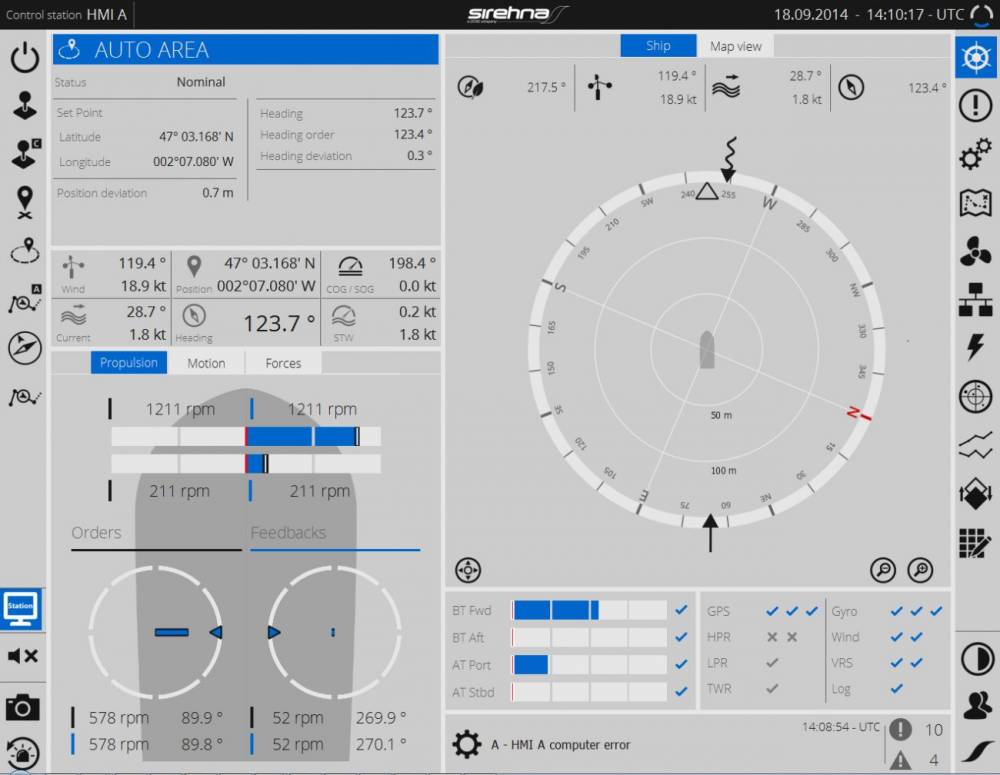Toggle the TWR status check

pos(772,689)
